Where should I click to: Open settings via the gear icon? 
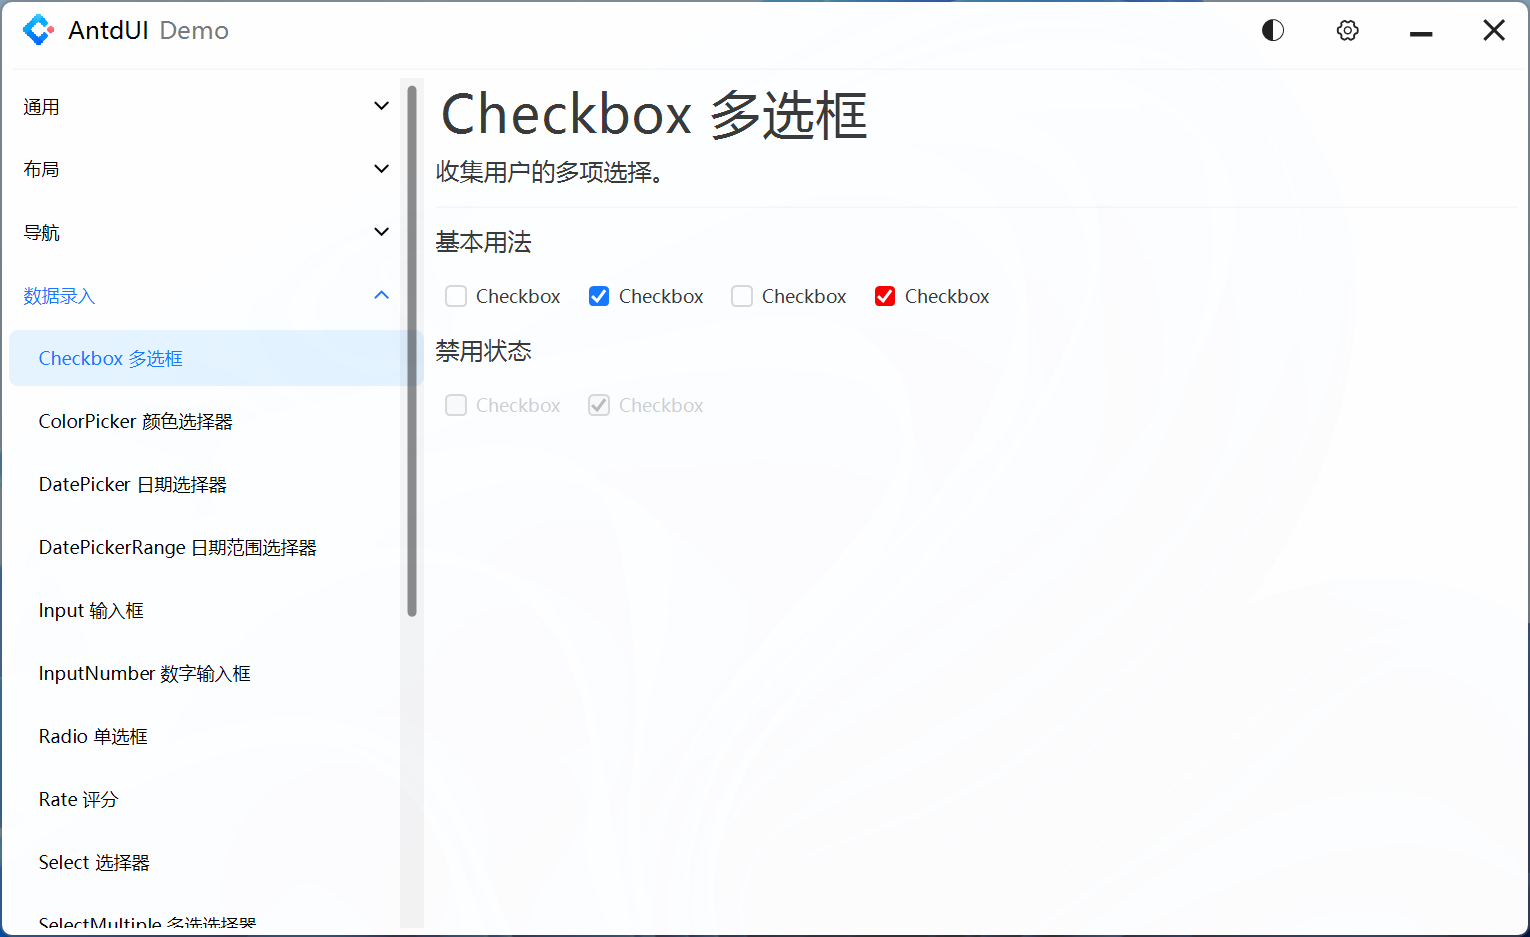[1347, 30]
